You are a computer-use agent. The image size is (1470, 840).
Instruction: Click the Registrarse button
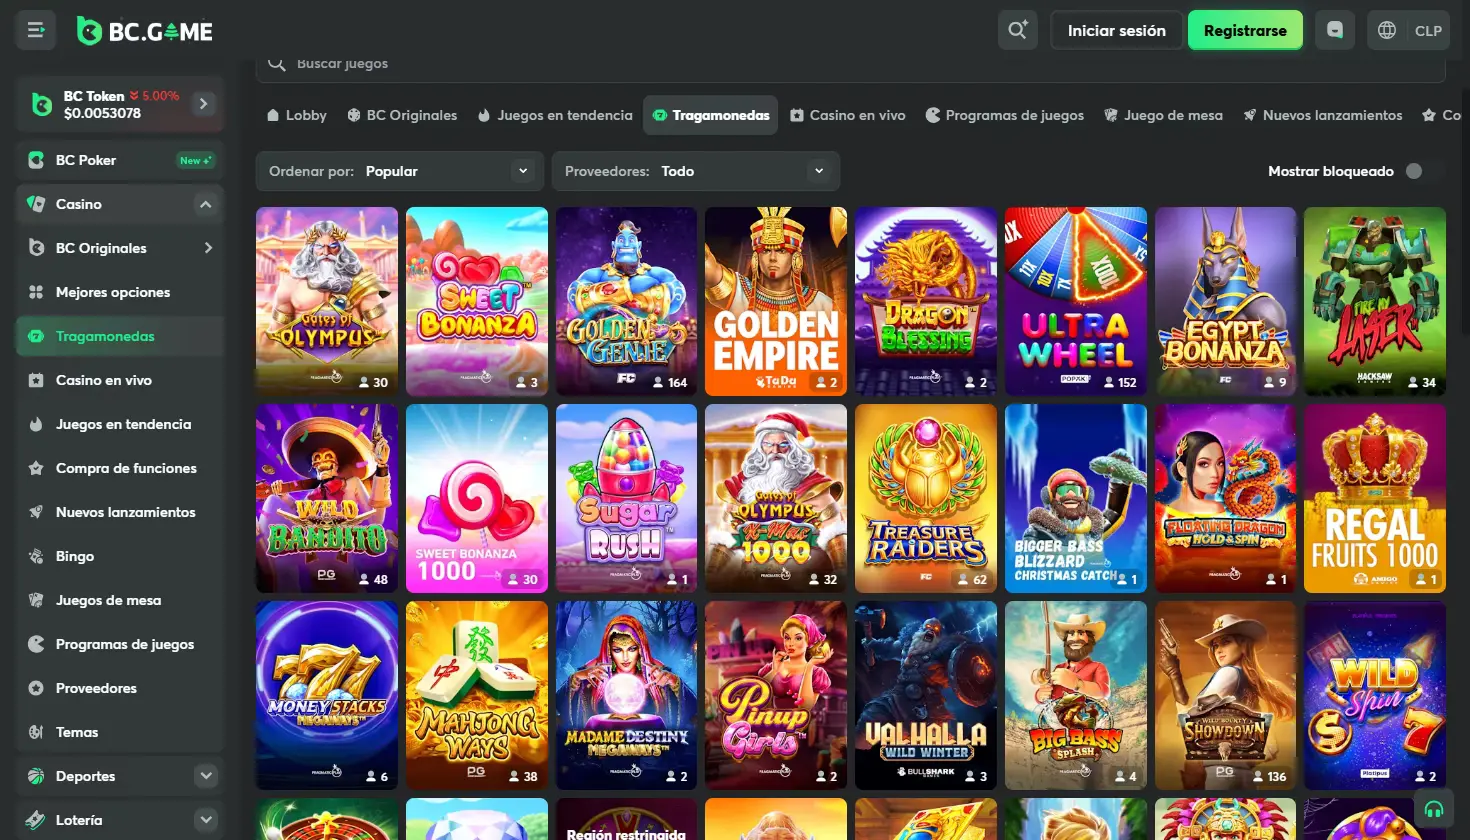pyautogui.click(x=1244, y=30)
